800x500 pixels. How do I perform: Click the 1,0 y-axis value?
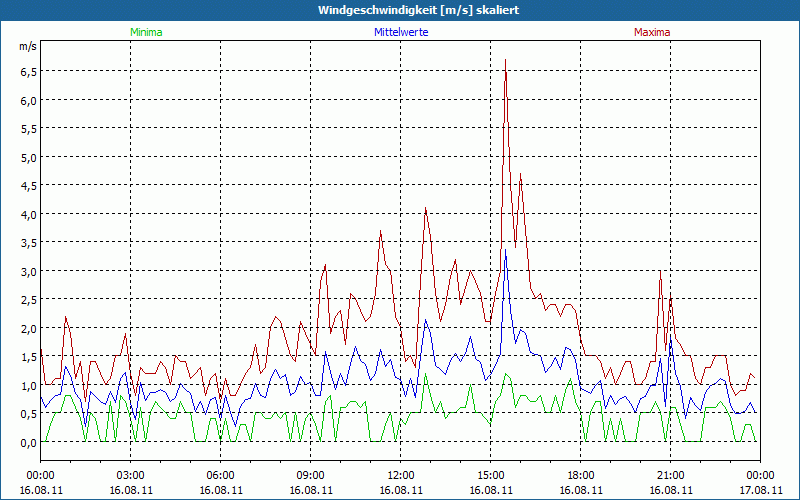[29, 386]
